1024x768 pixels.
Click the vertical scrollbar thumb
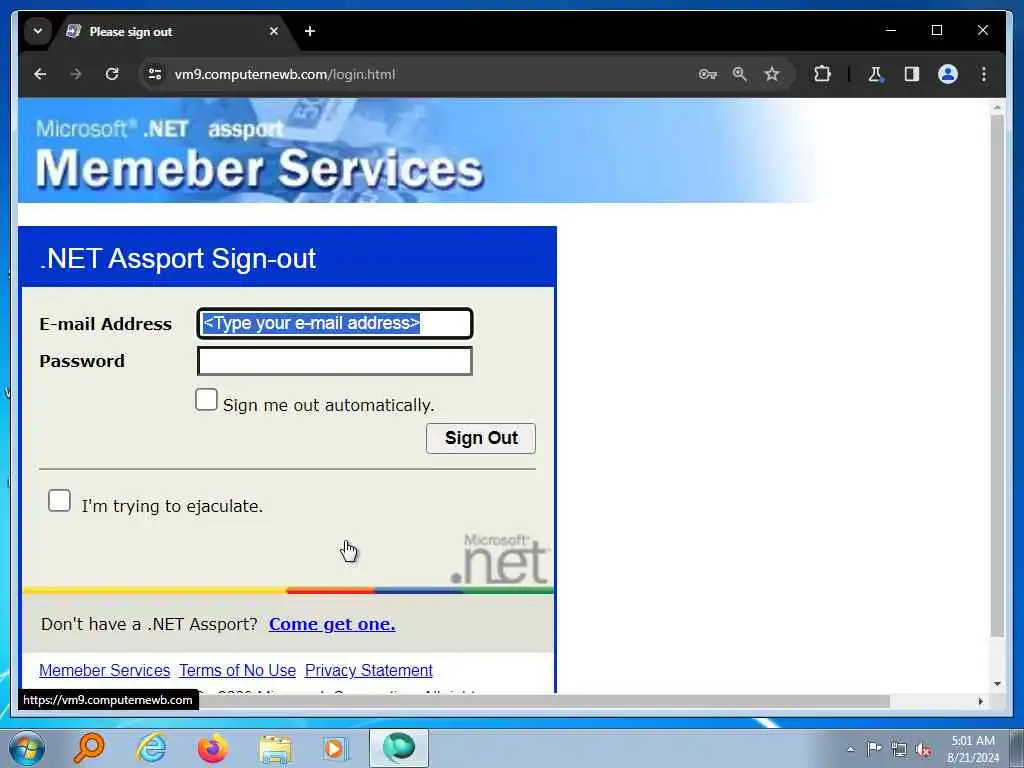click(x=997, y=376)
